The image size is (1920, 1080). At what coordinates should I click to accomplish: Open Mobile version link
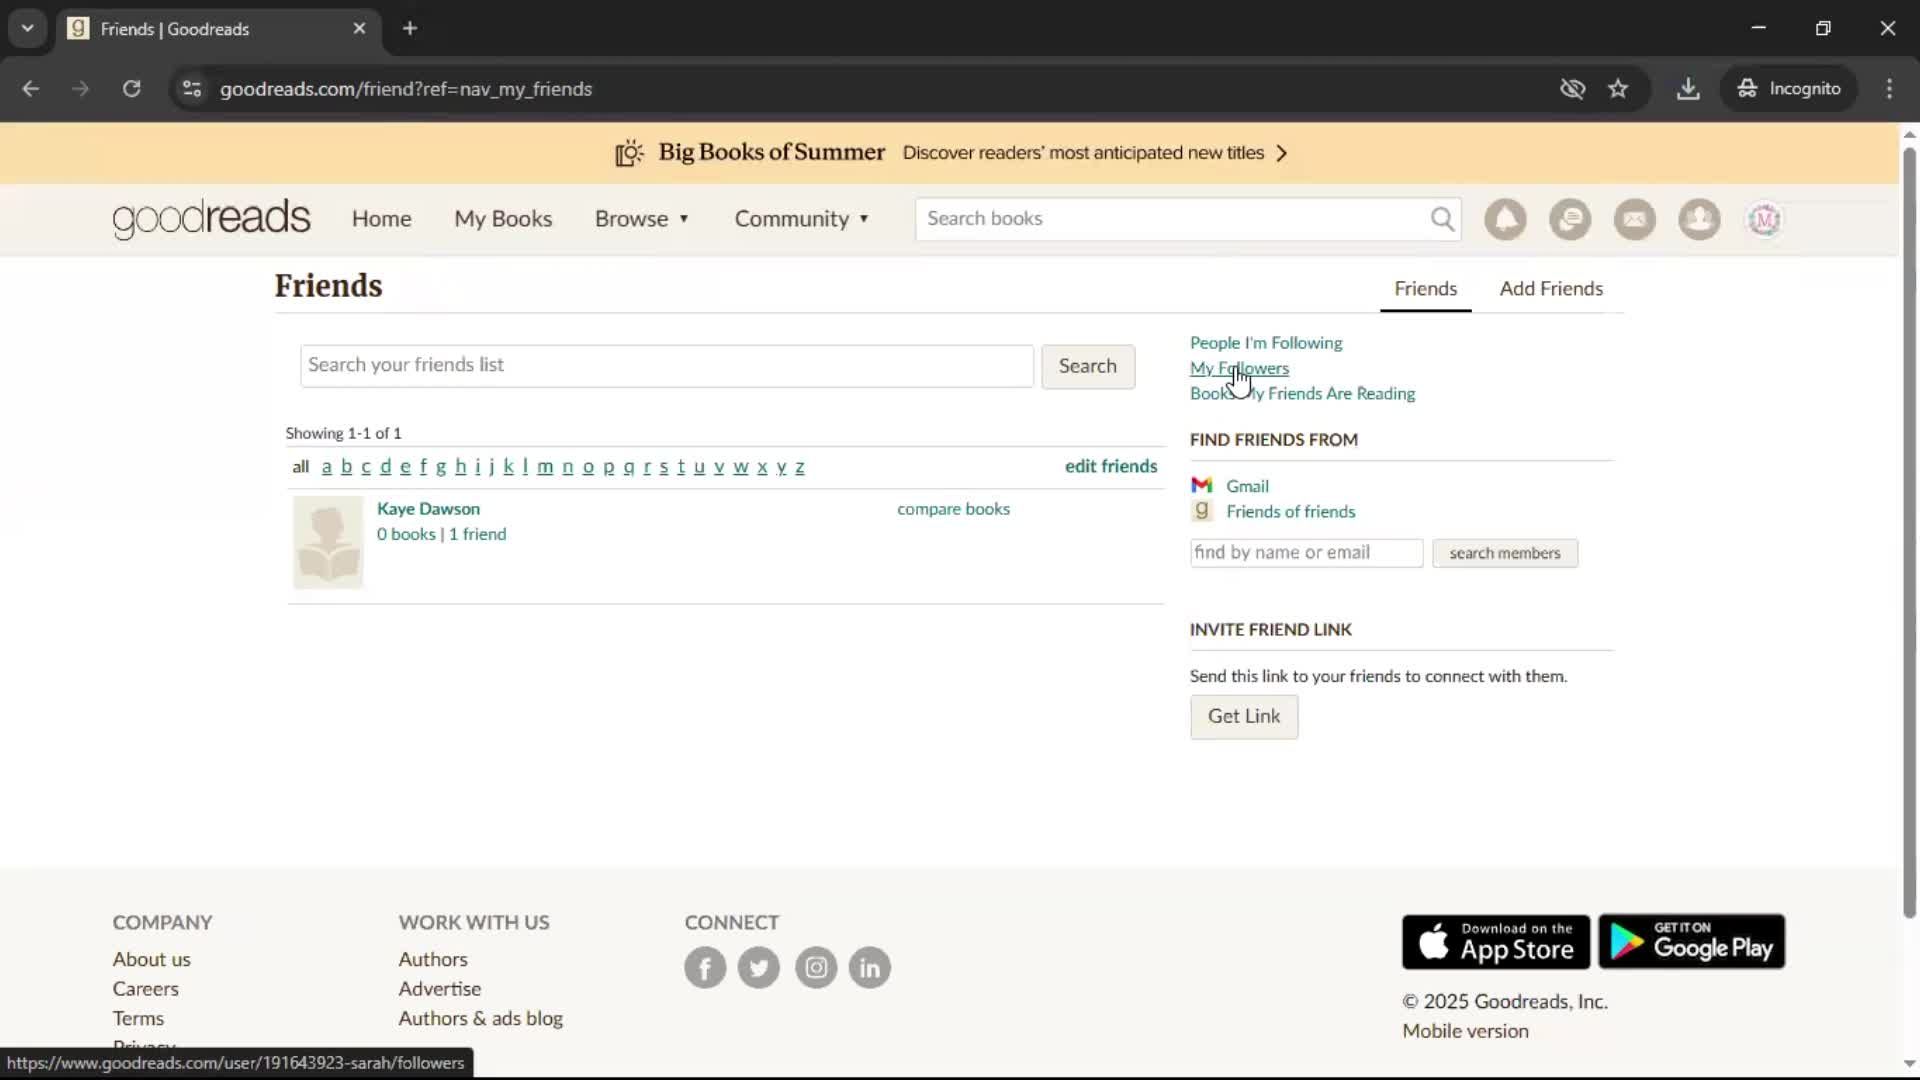(x=1465, y=1031)
